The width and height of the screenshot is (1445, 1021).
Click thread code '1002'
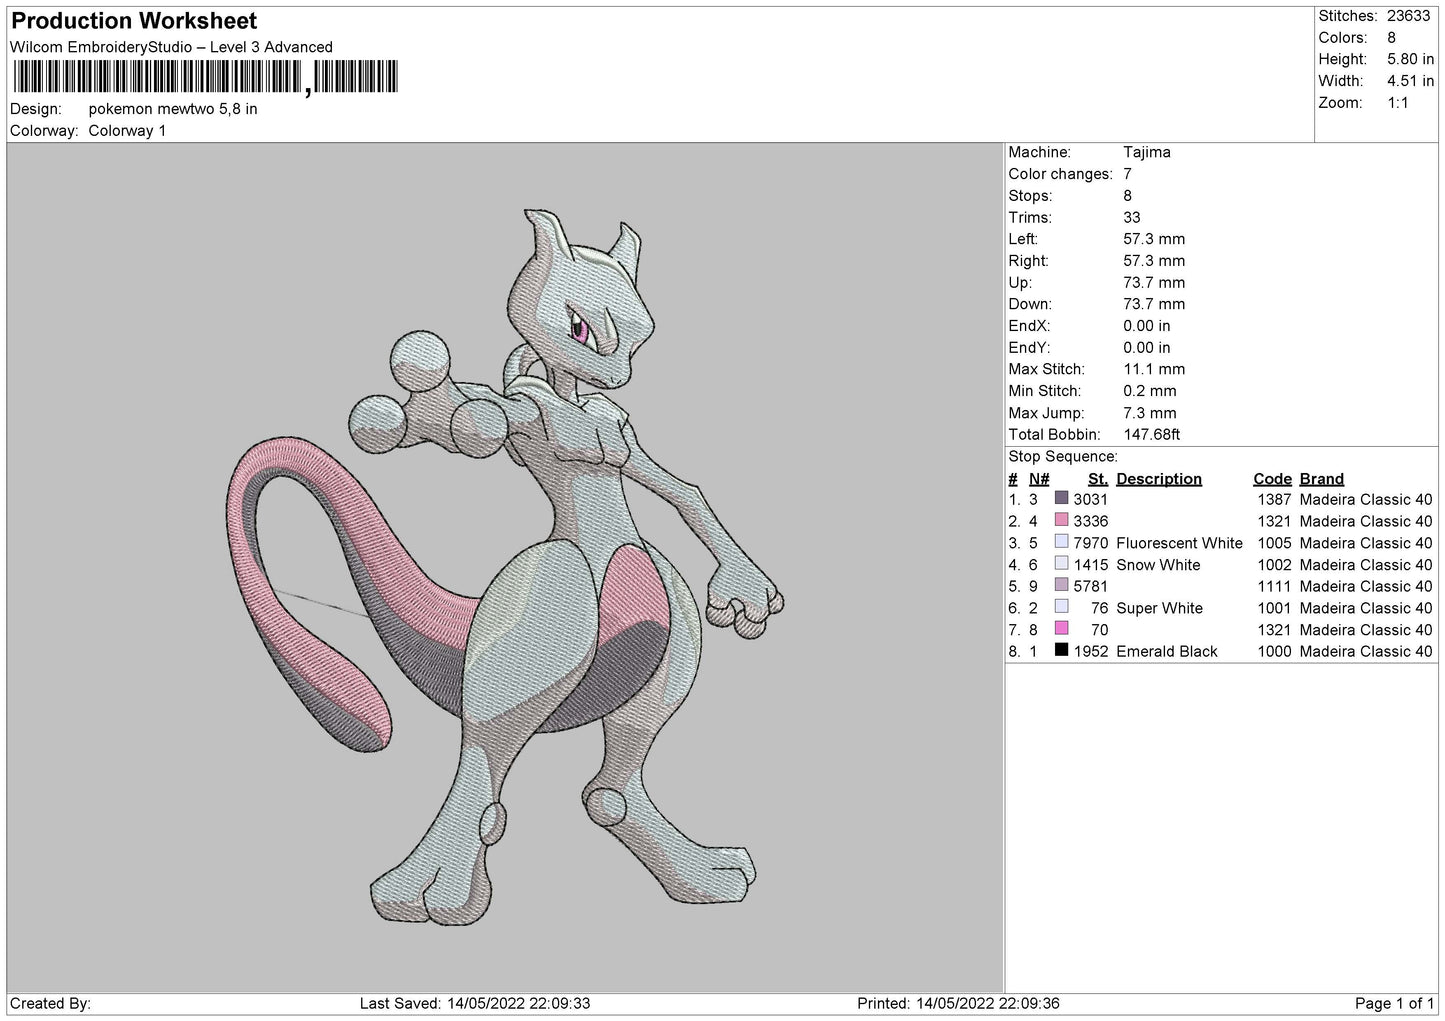pyautogui.click(x=1274, y=565)
